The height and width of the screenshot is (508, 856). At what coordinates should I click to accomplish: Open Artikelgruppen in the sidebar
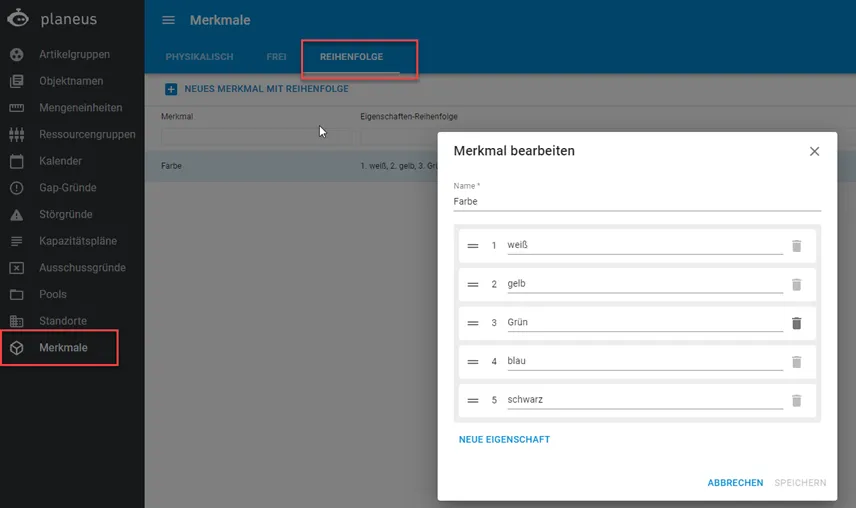pyautogui.click(x=72, y=55)
